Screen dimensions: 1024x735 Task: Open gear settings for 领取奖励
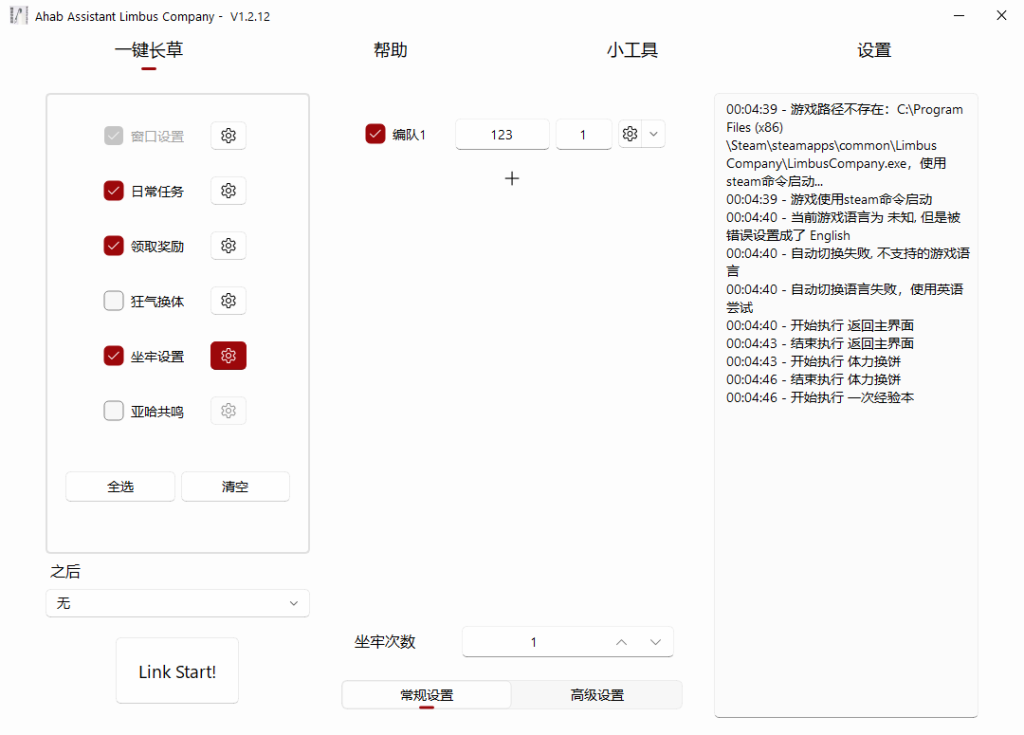[228, 246]
